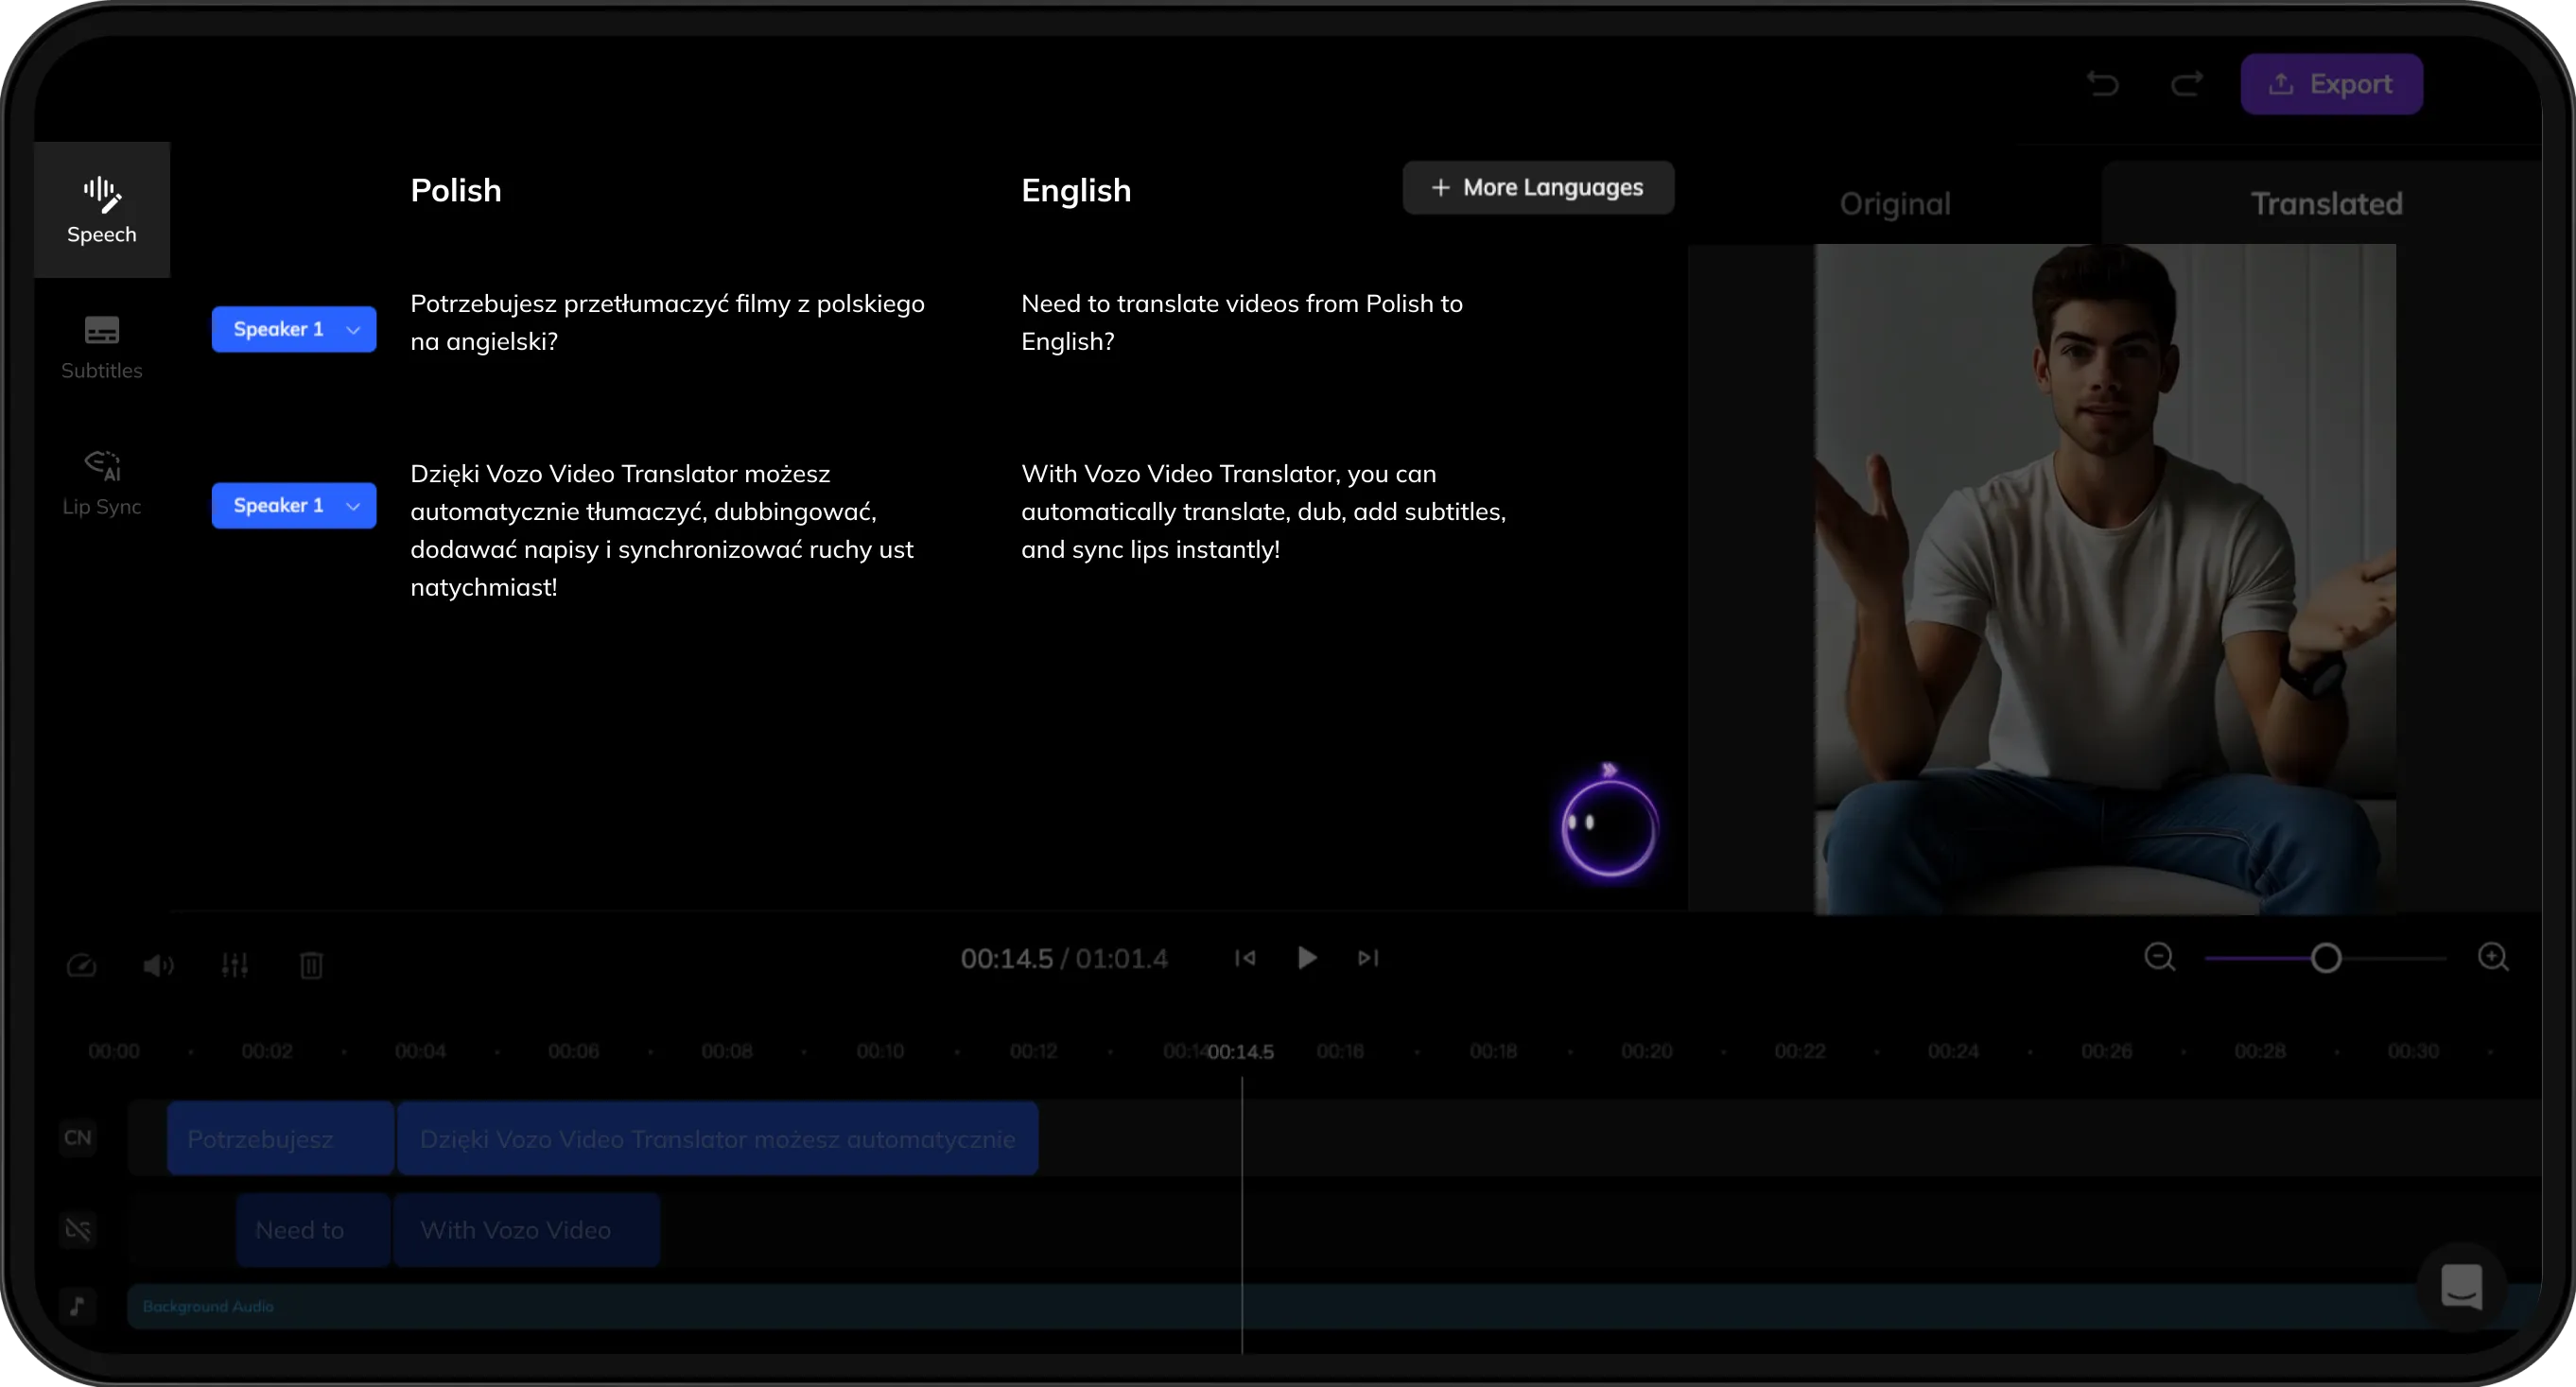Click the CN track label icon
This screenshot has height=1387, width=2576.
[78, 1138]
